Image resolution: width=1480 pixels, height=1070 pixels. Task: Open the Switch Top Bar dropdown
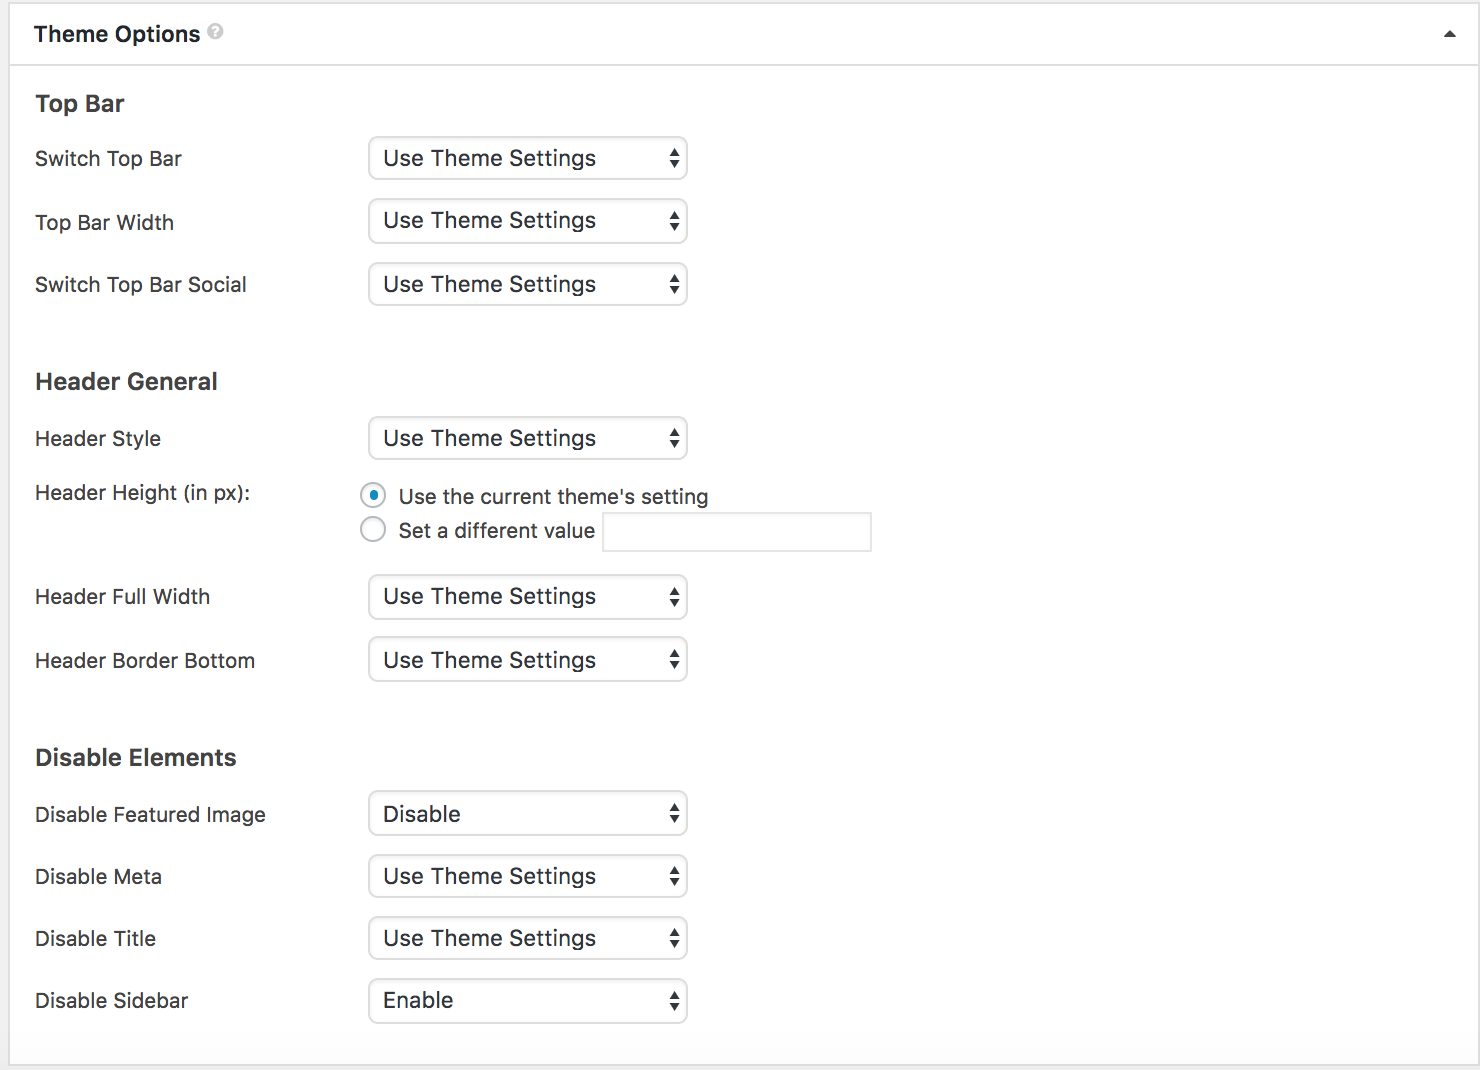[x=528, y=158]
